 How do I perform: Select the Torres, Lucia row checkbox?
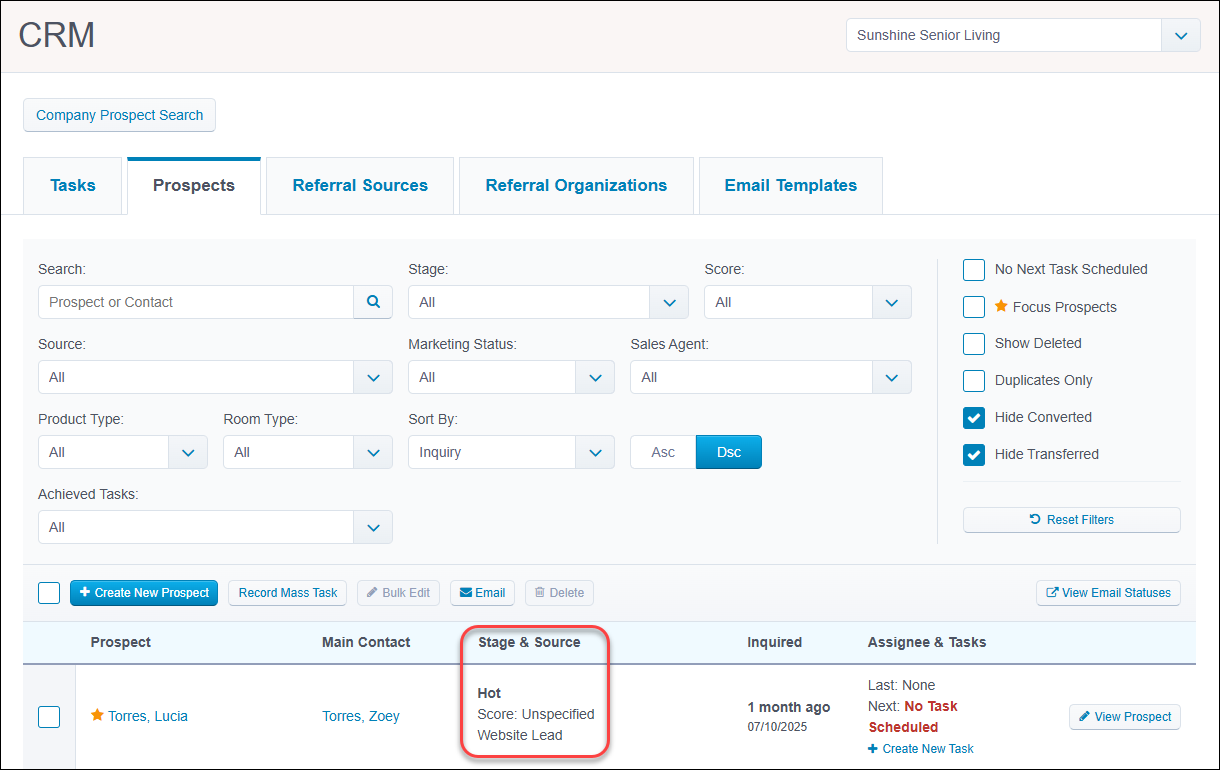(49, 717)
